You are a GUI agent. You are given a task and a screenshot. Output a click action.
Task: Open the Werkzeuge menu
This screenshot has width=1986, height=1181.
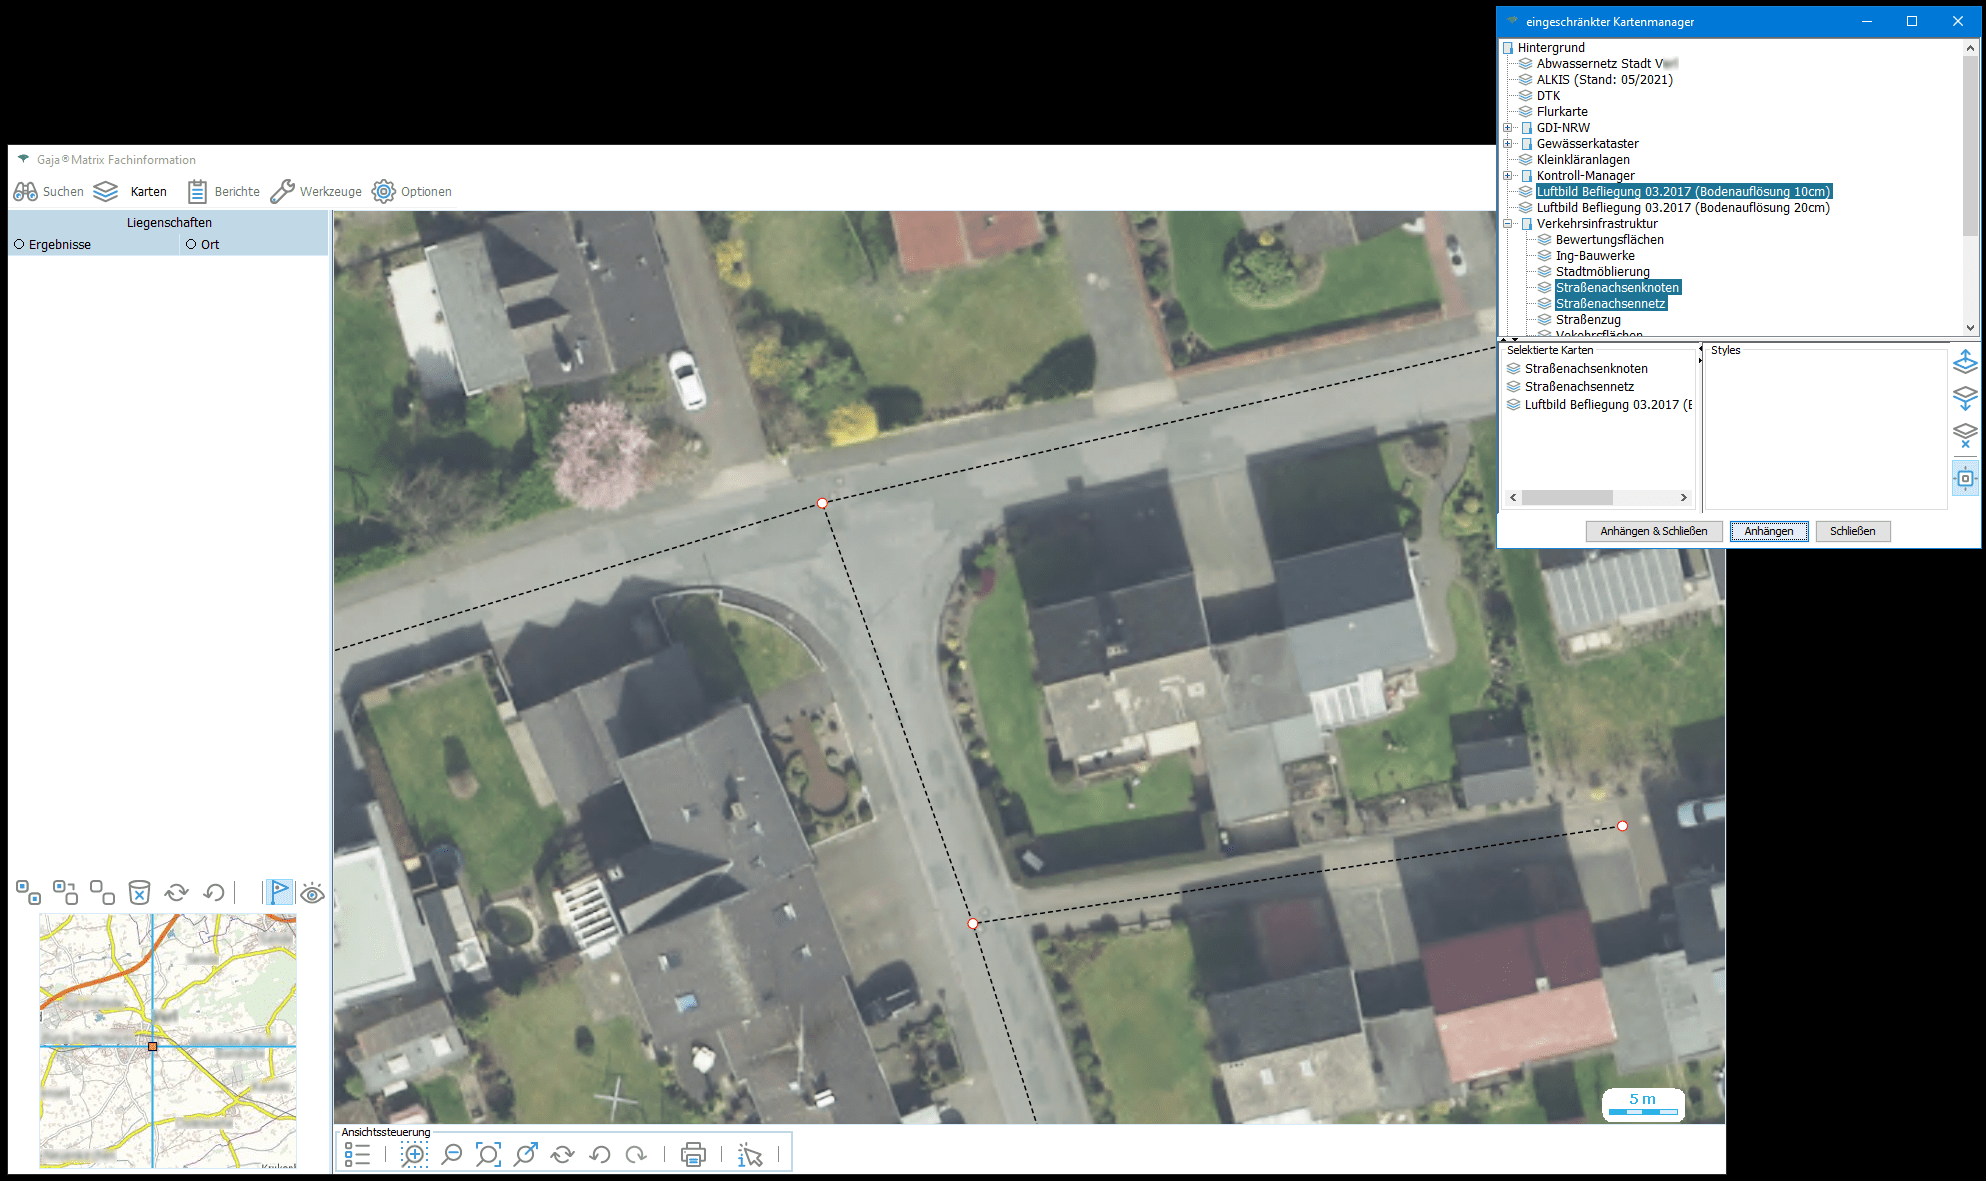[x=316, y=191]
